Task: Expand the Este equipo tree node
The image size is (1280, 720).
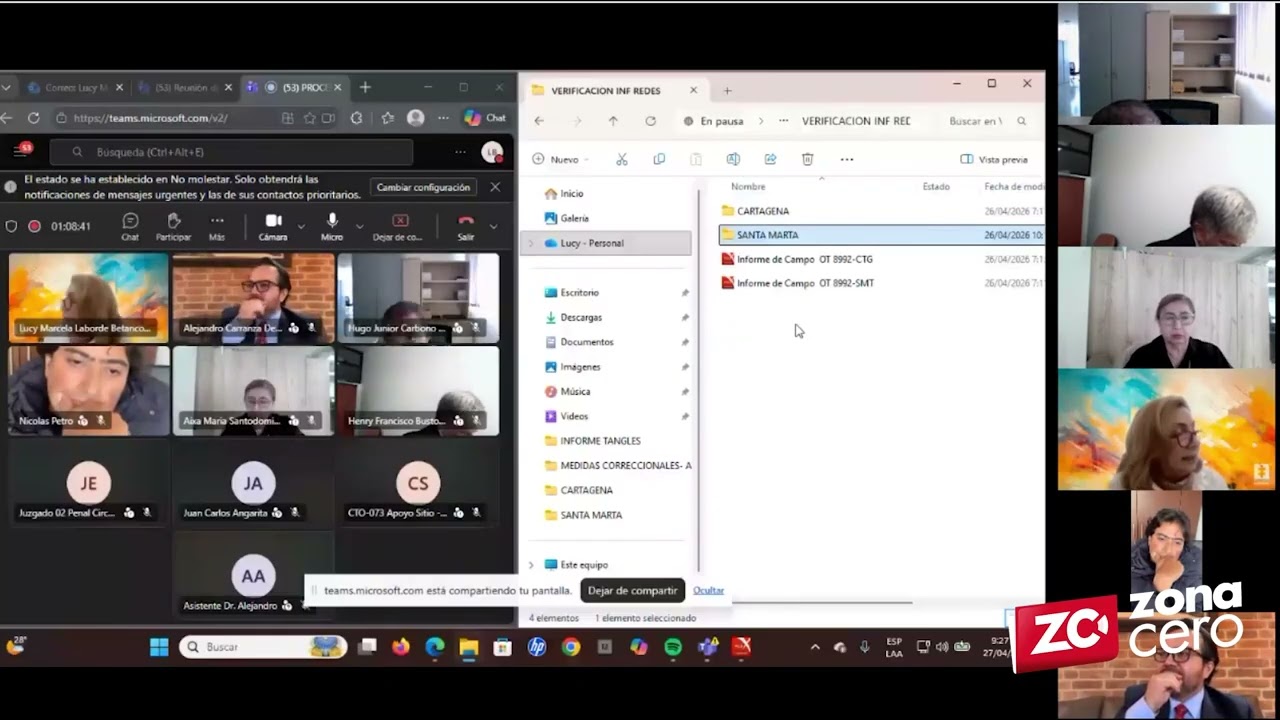Action: coord(531,565)
